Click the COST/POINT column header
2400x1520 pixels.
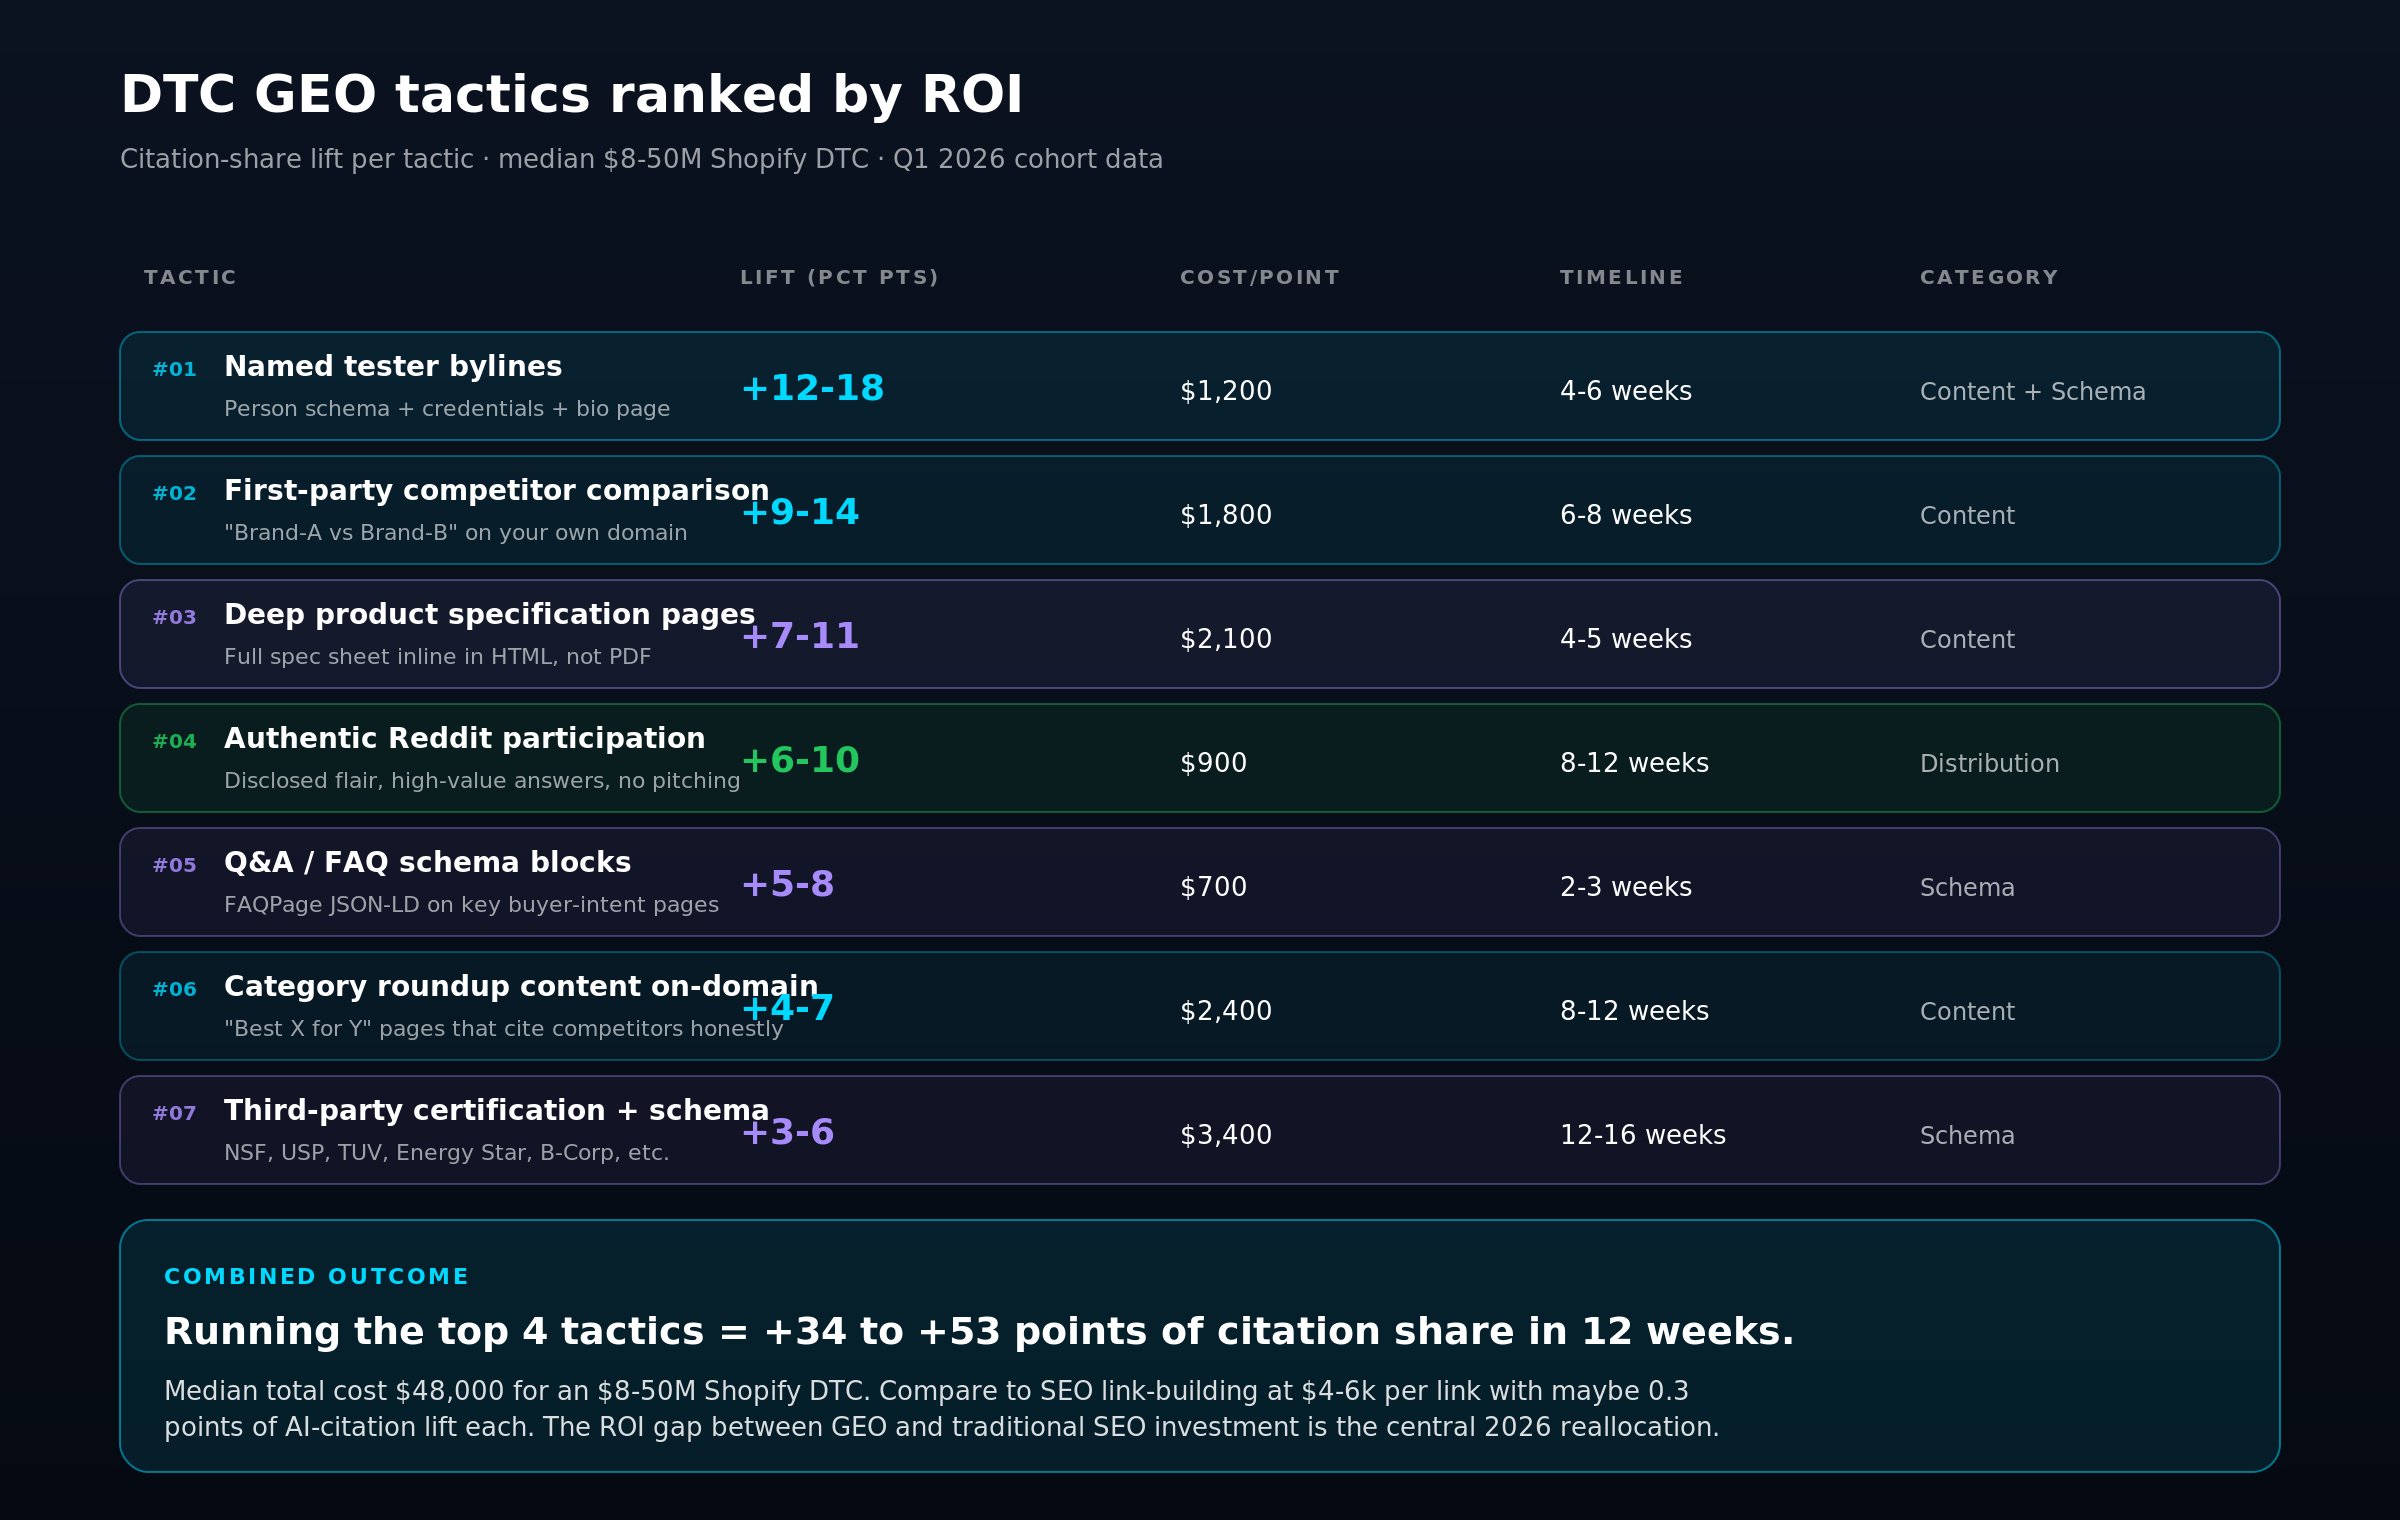pos(1259,278)
